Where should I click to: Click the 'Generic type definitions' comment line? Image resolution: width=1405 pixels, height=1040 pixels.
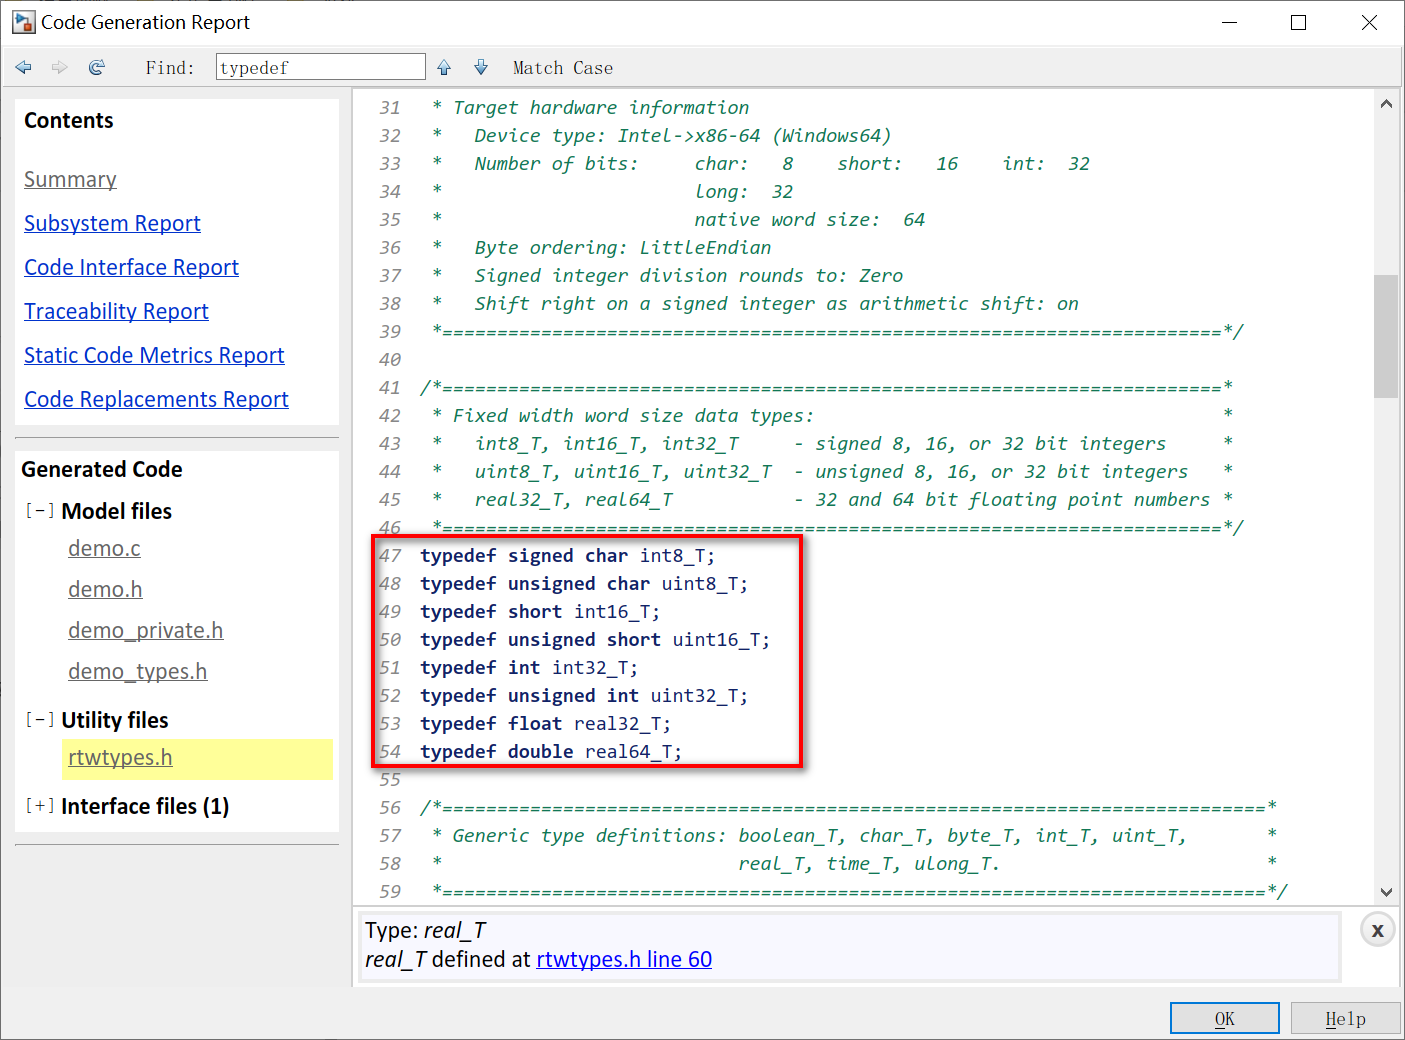[818, 835]
